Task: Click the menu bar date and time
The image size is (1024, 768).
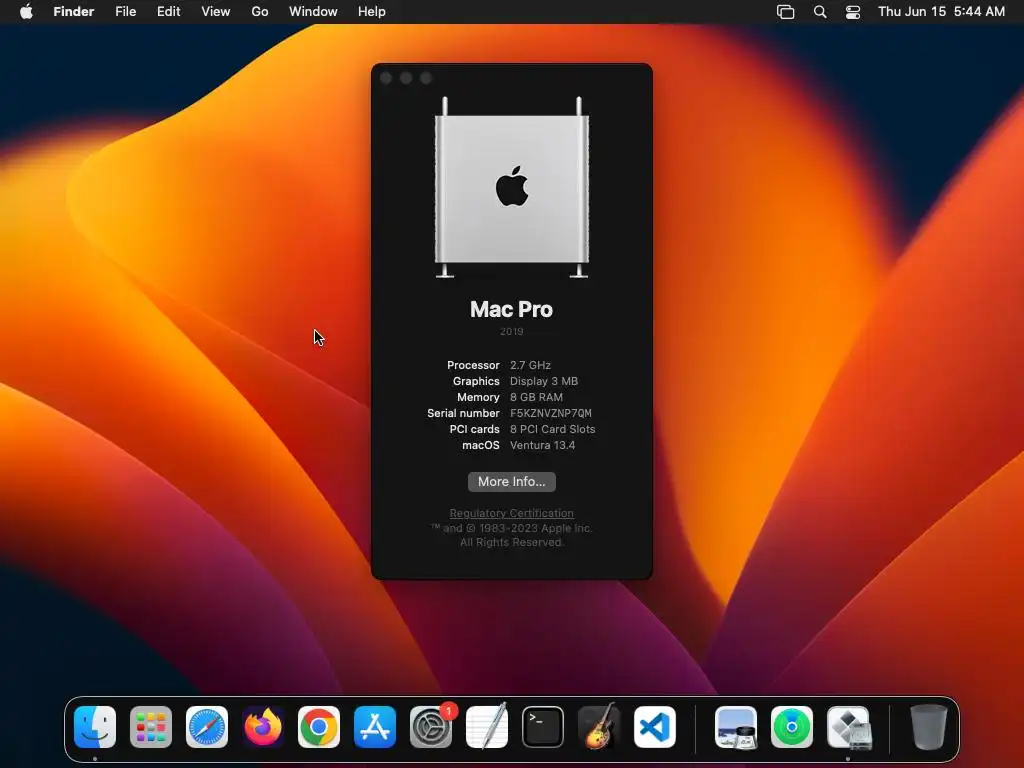Action: click(x=941, y=12)
